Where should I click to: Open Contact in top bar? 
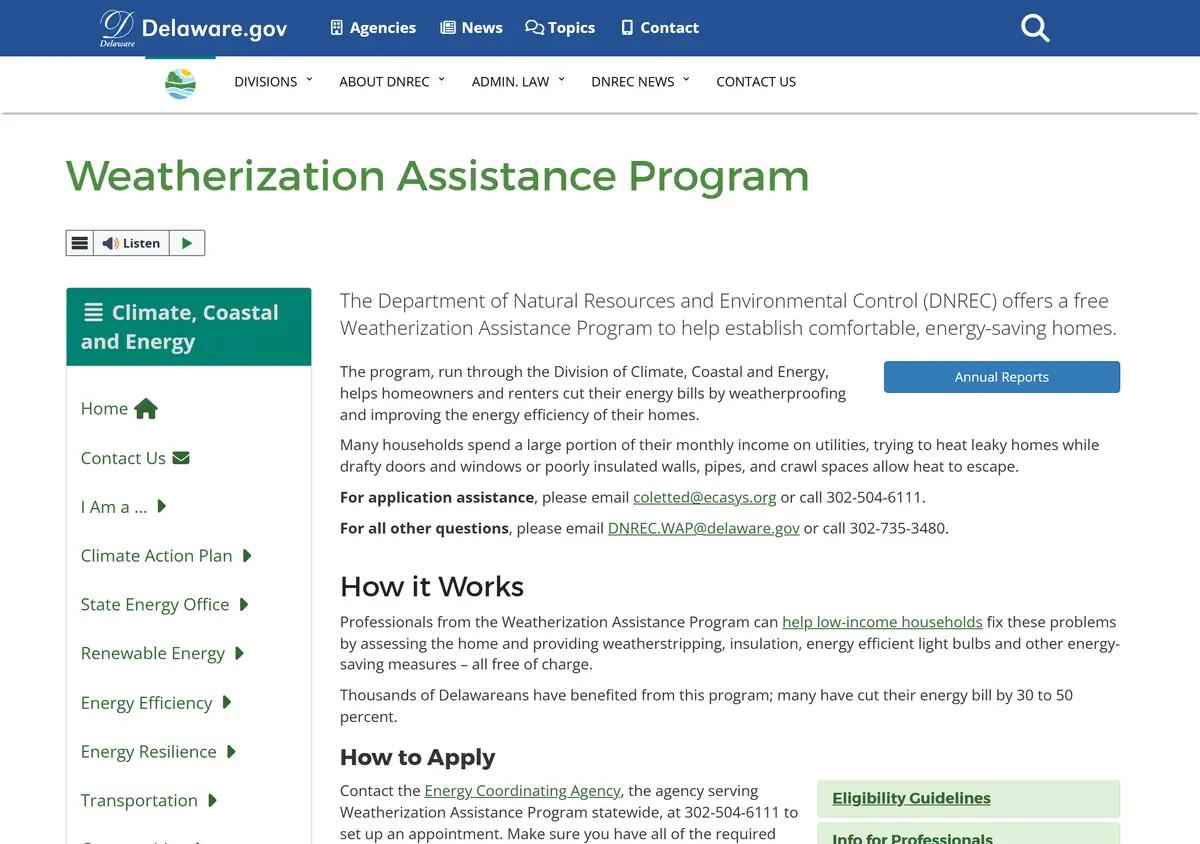tap(659, 28)
